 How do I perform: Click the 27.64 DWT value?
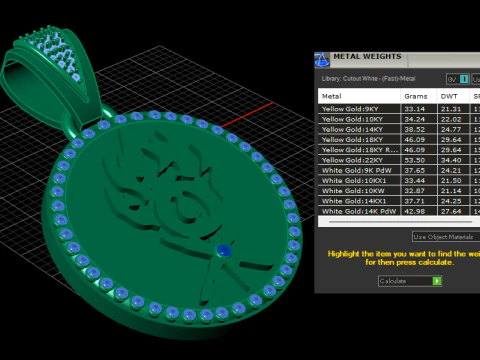pos(451,211)
